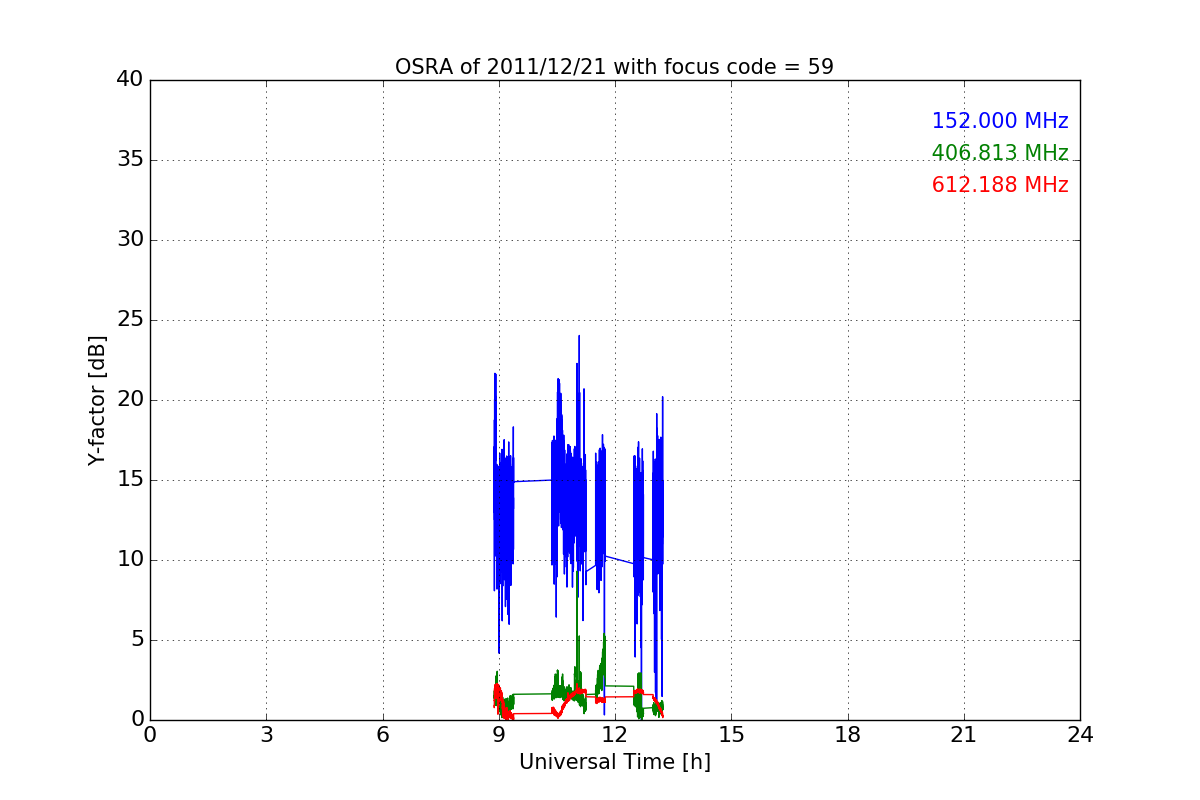Click the x-axis tick label 21
Viewport: 1200px width, 800px height.
[964, 735]
